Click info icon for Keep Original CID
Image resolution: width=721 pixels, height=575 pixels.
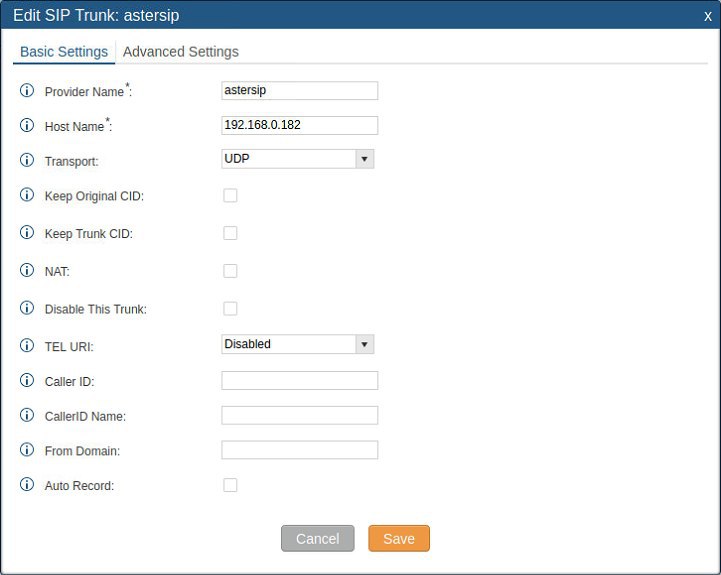(27, 195)
